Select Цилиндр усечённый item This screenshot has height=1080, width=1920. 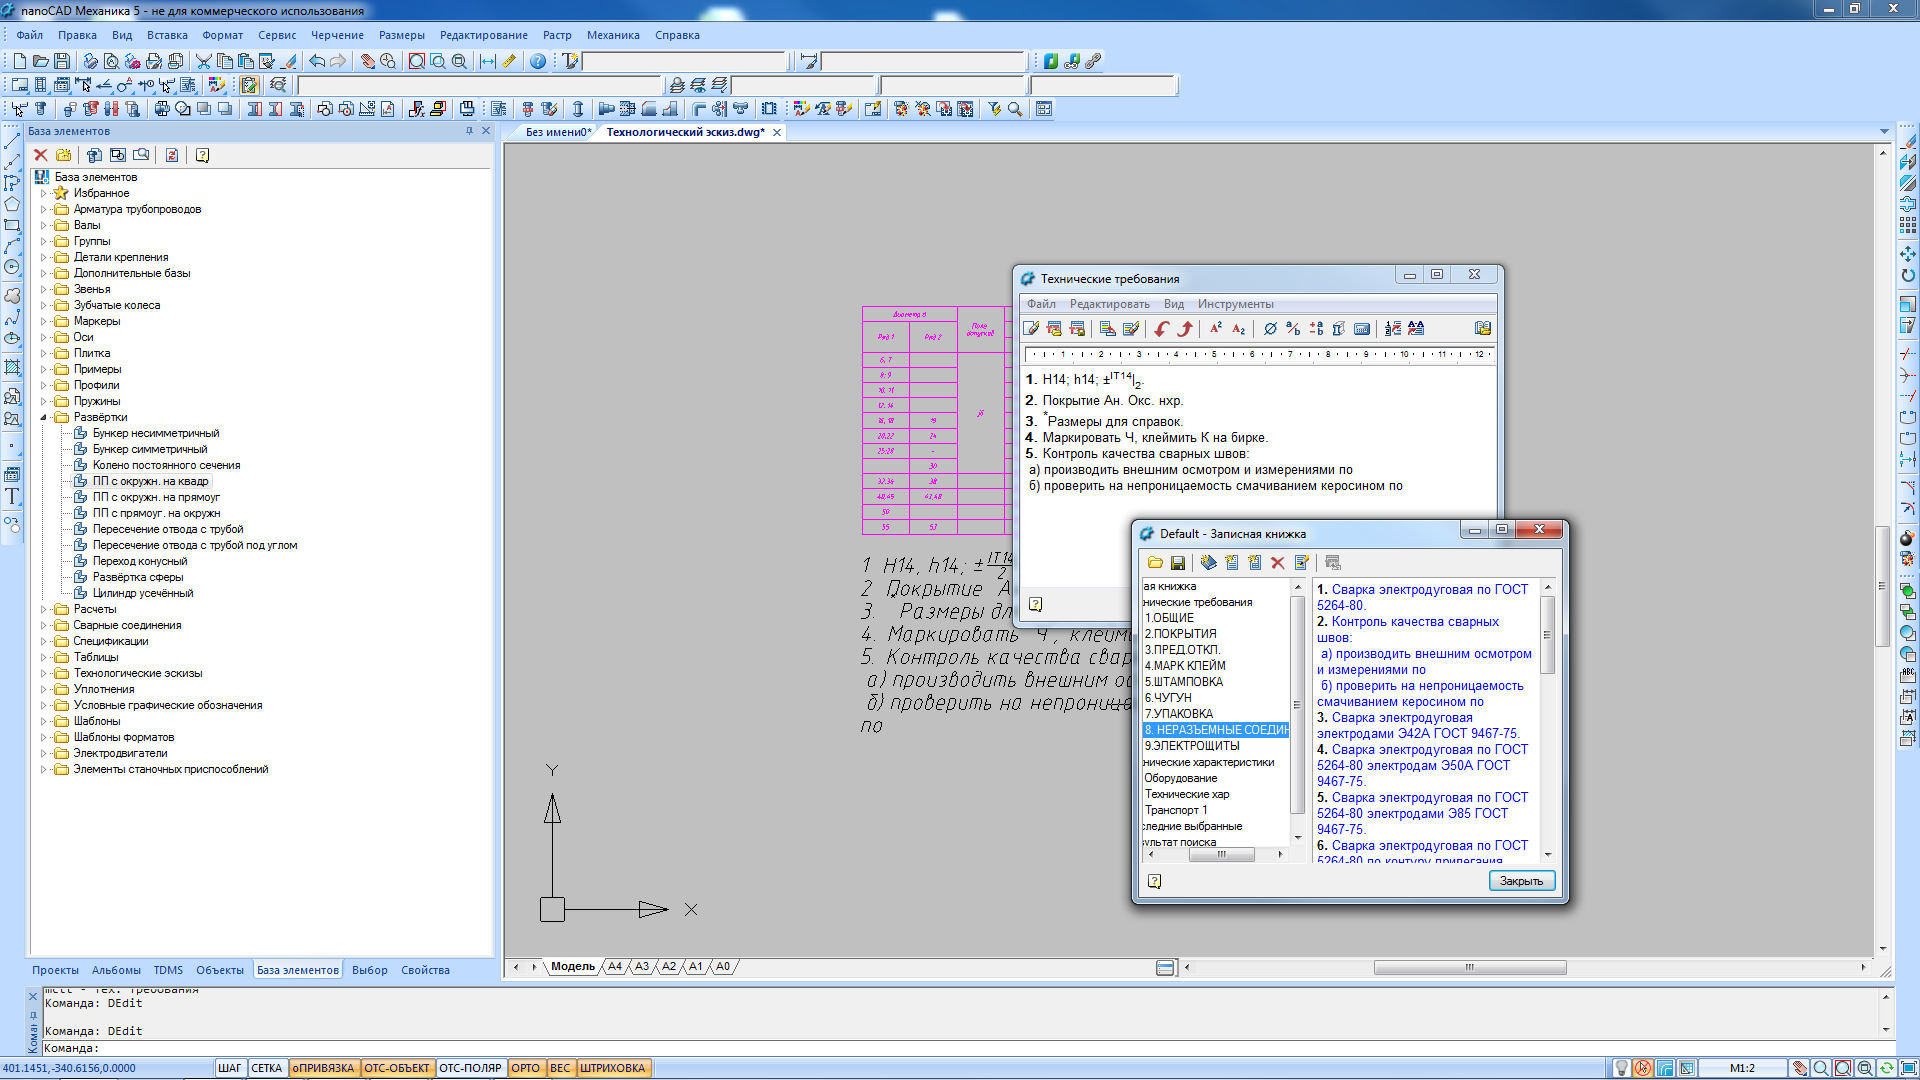(x=143, y=593)
